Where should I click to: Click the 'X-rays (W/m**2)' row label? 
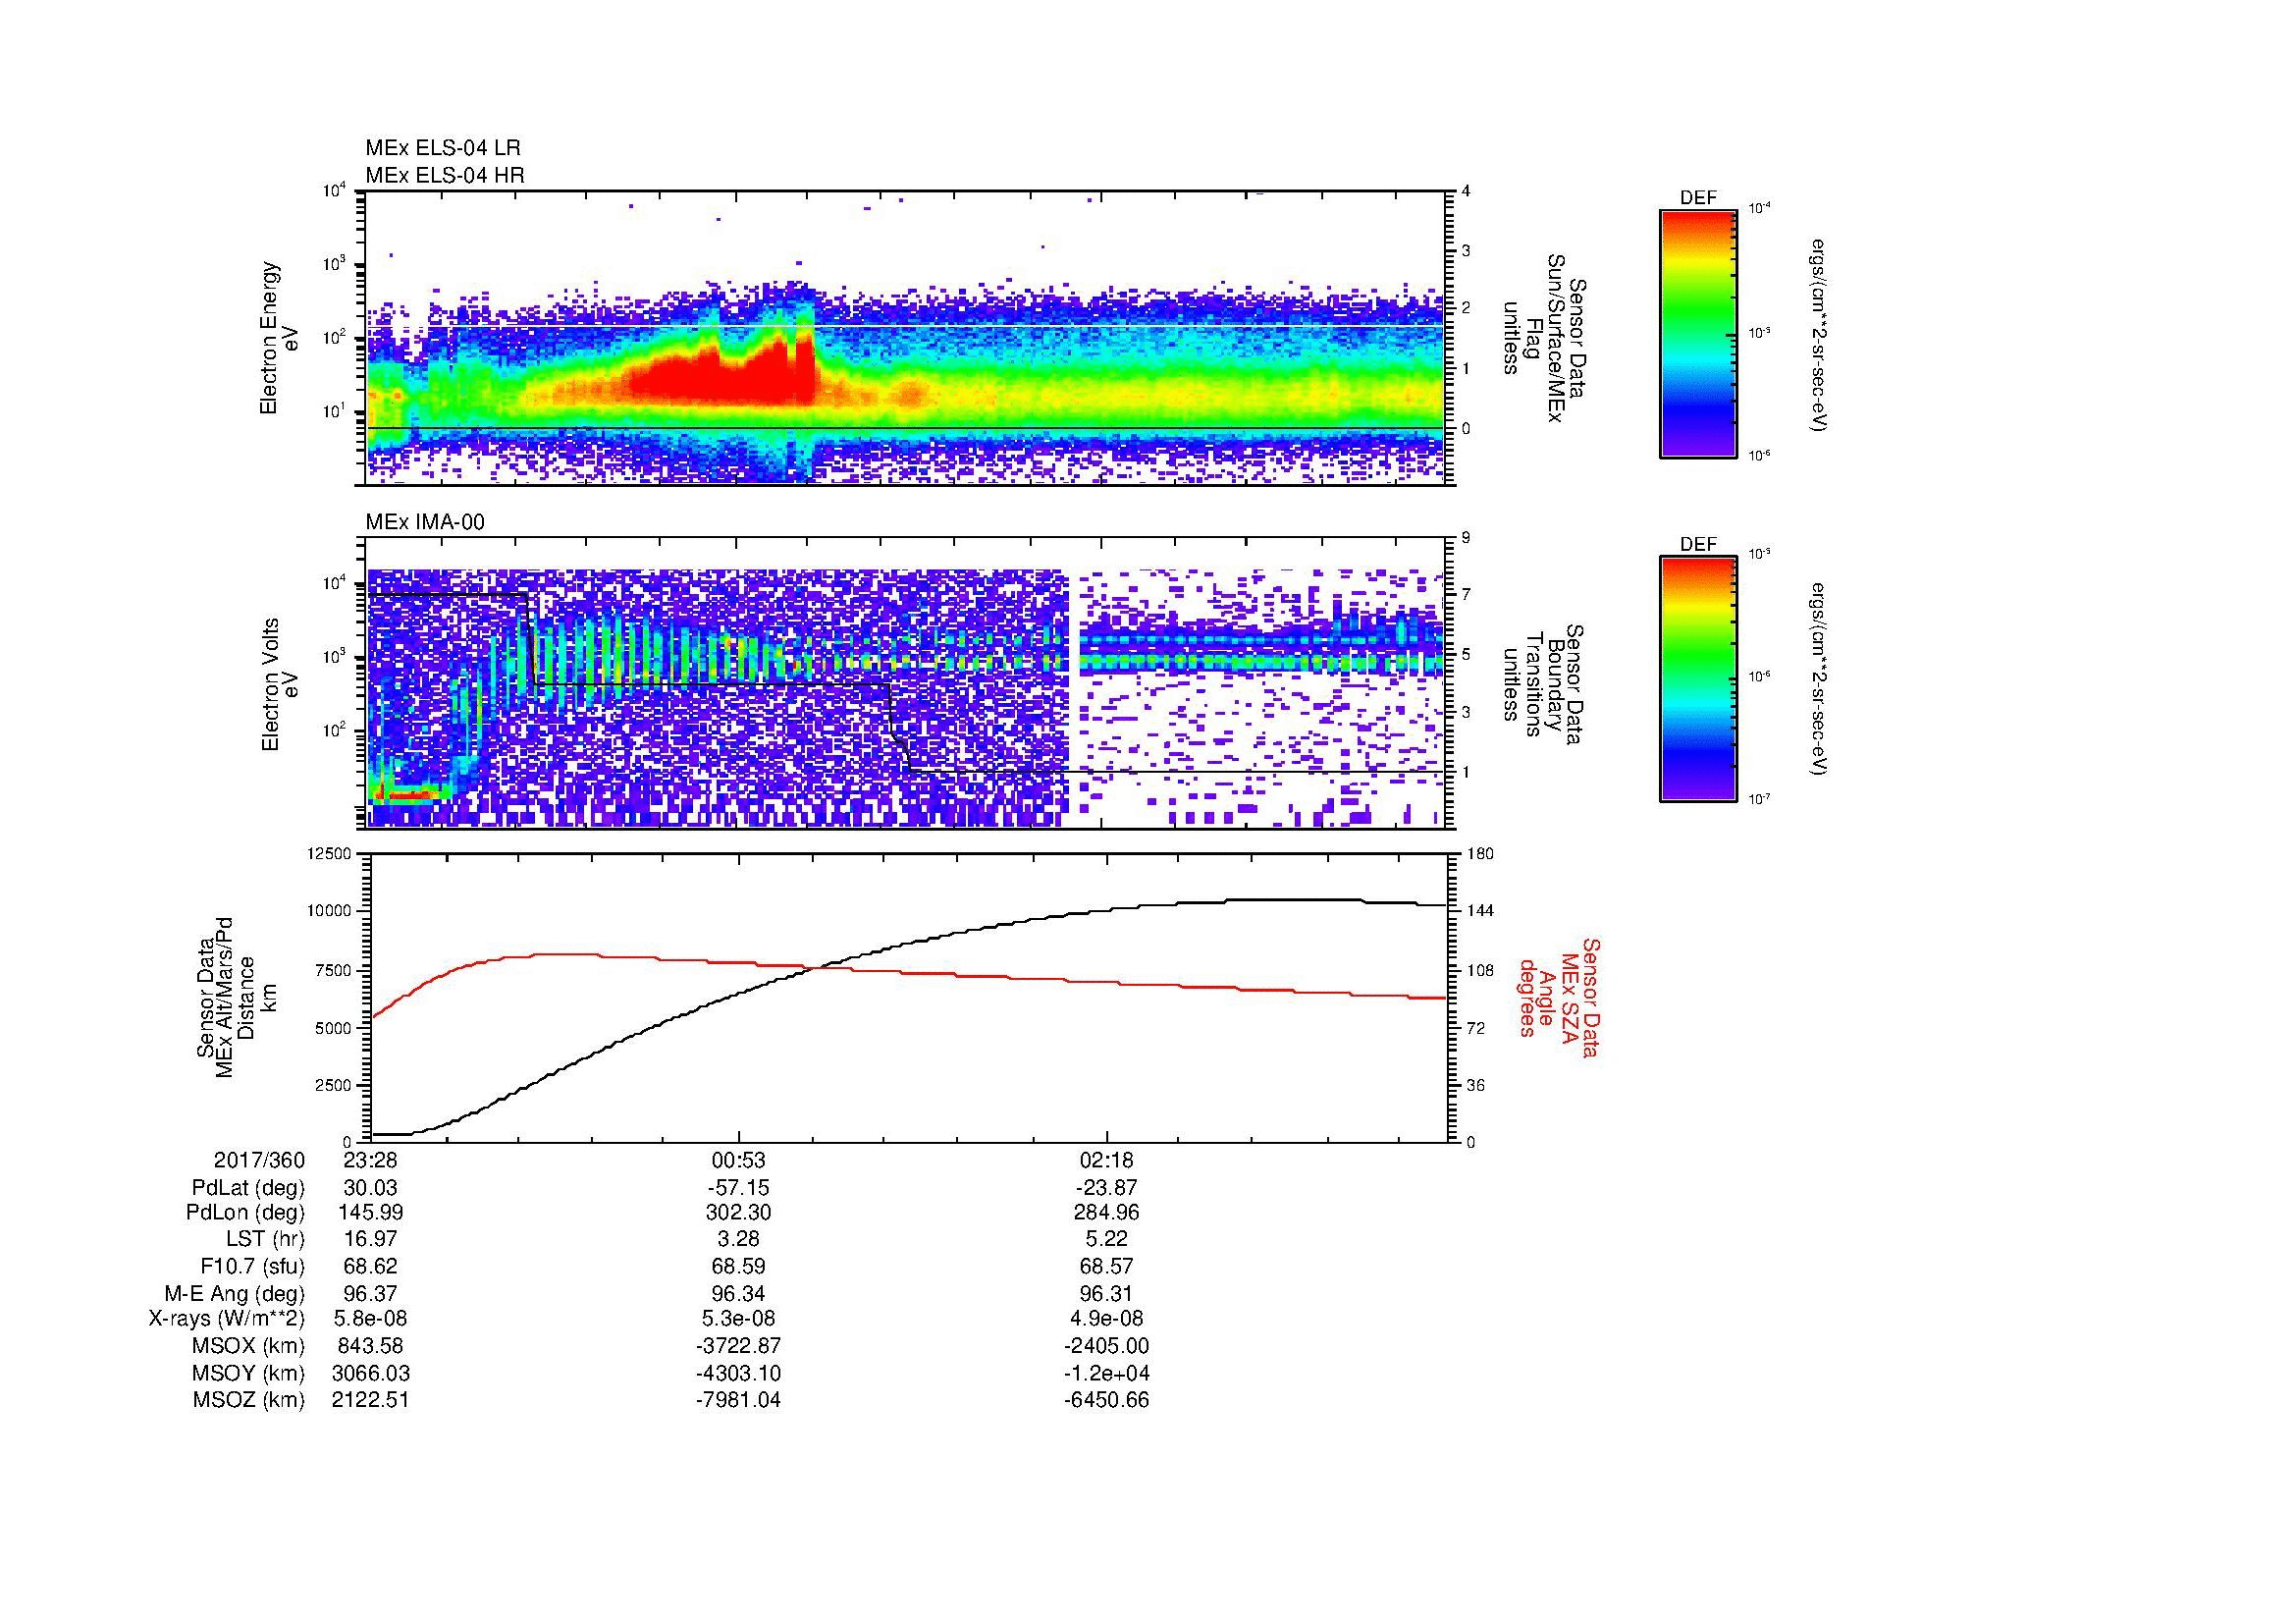tap(227, 1319)
